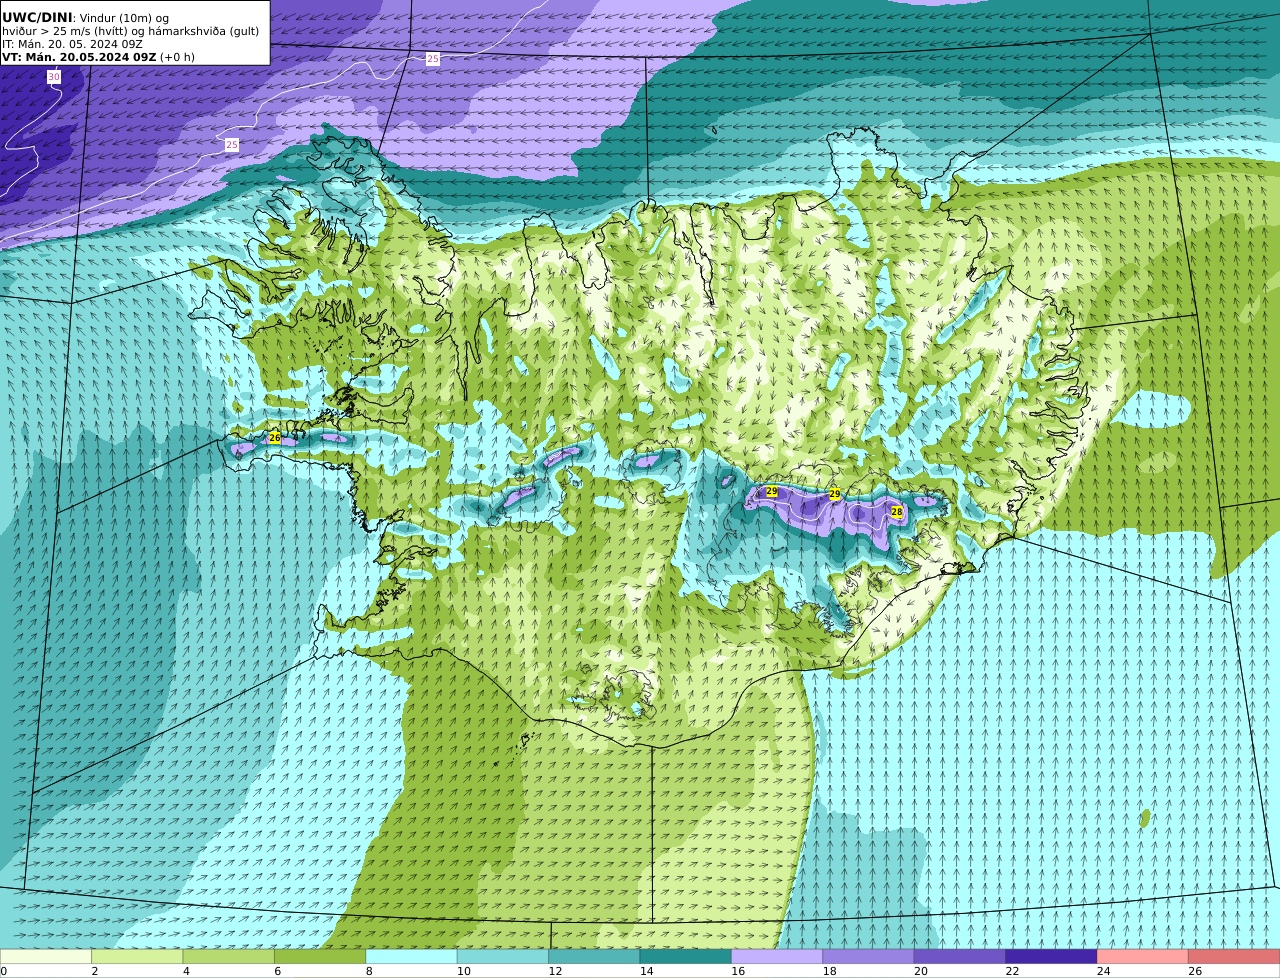This screenshot has width=1280, height=978.
Task: Select the light pink 24–26 m/s legend swatch
Action: tap(1143, 957)
